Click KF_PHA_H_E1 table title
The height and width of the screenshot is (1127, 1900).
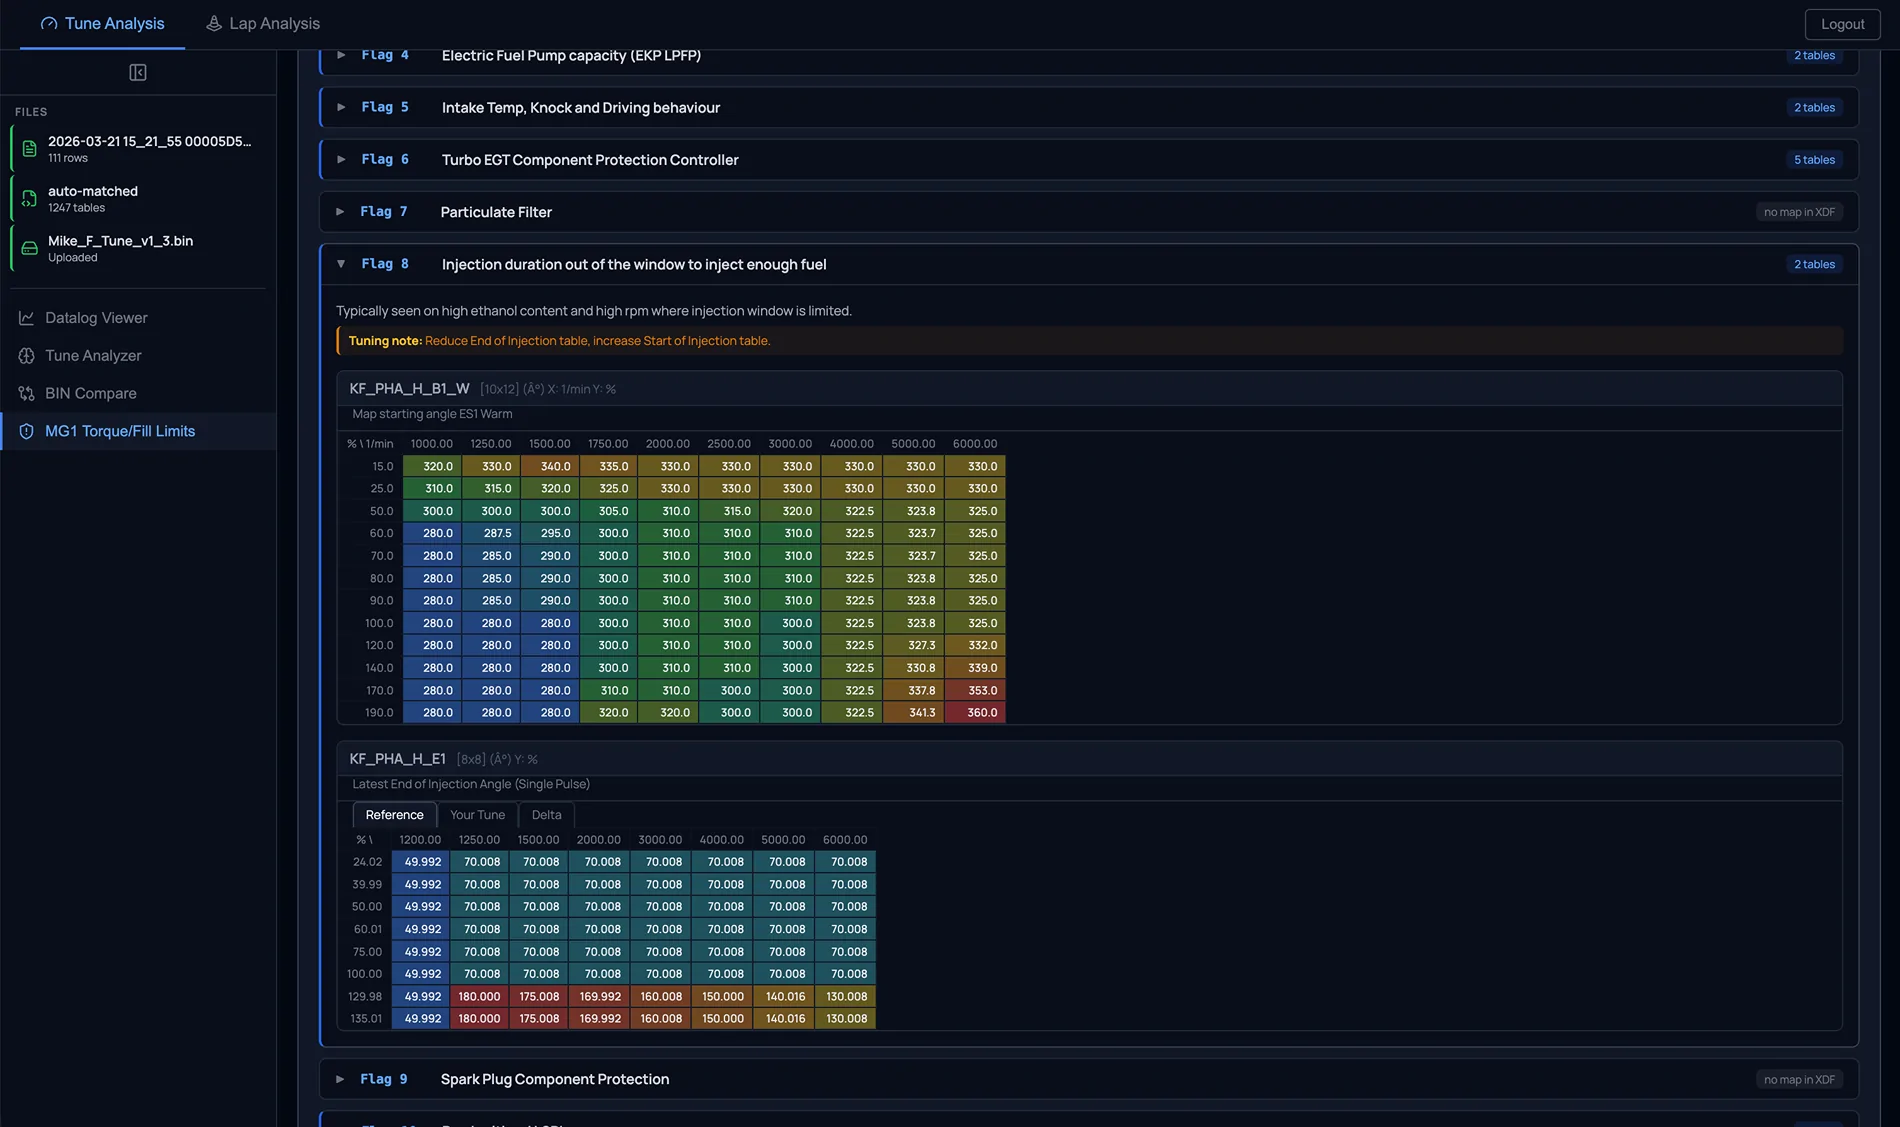[x=397, y=759]
